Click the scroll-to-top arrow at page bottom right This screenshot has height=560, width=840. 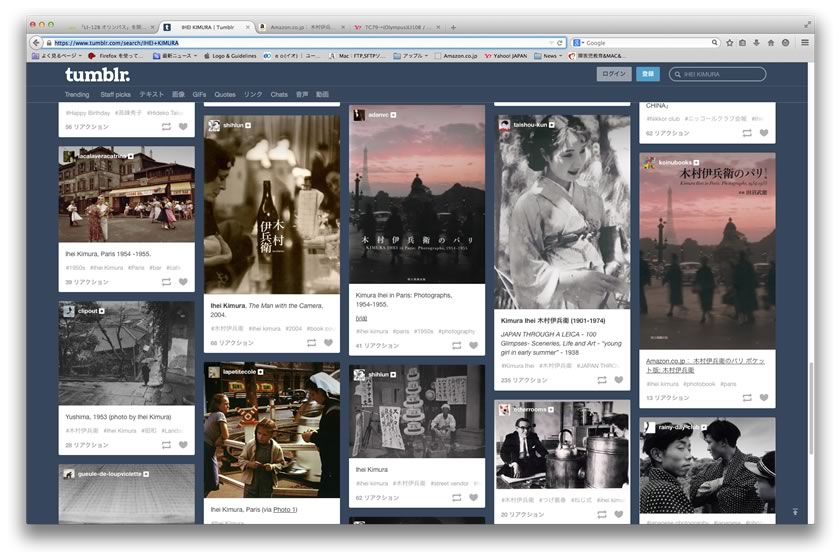(796, 512)
